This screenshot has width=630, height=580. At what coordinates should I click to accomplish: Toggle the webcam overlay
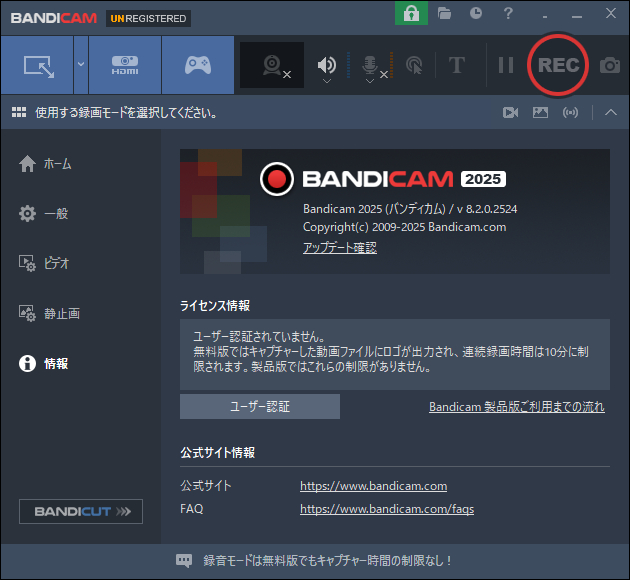(x=272, y=65)
